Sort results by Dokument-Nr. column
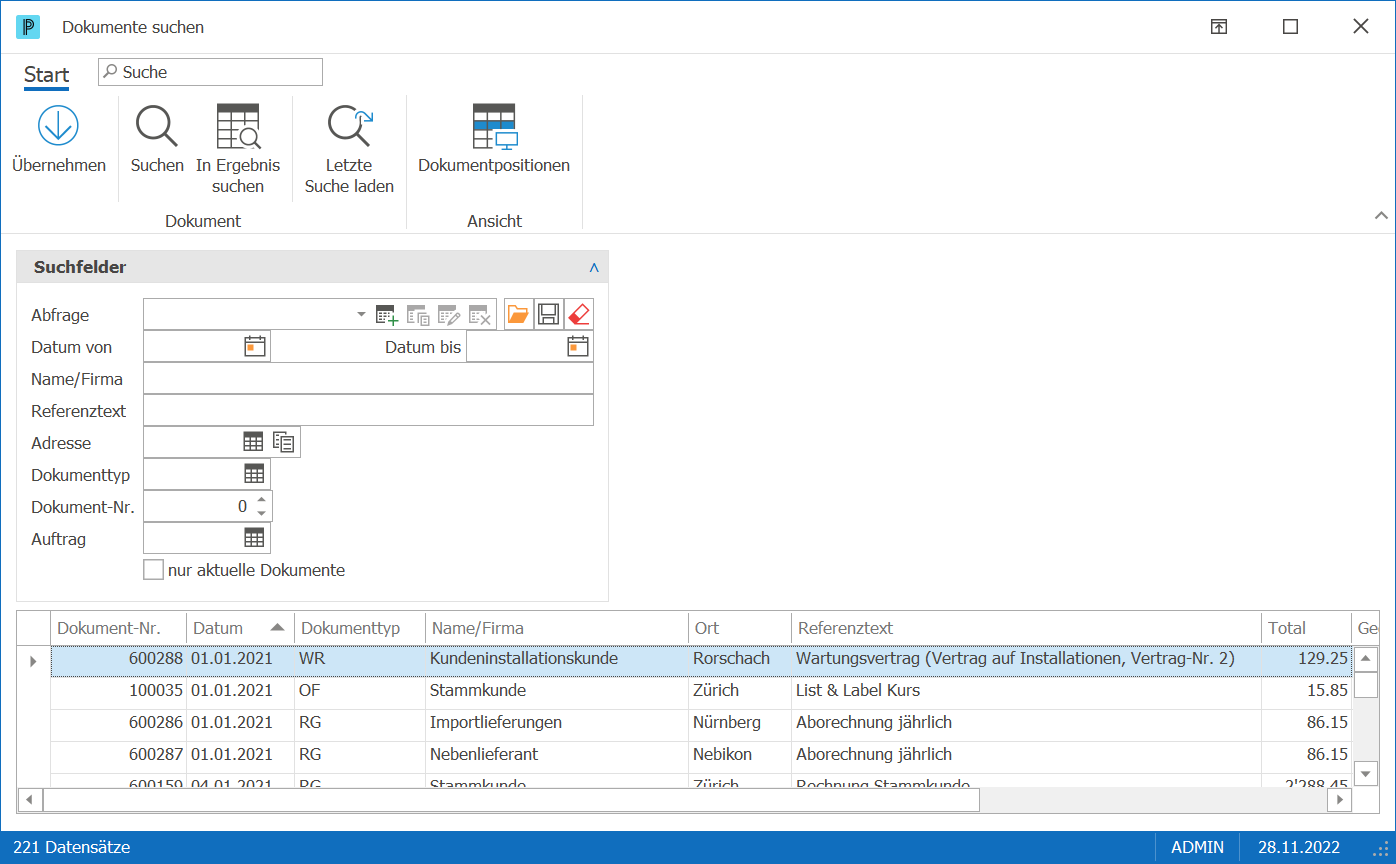The image size is (1396, 864). 118,628
